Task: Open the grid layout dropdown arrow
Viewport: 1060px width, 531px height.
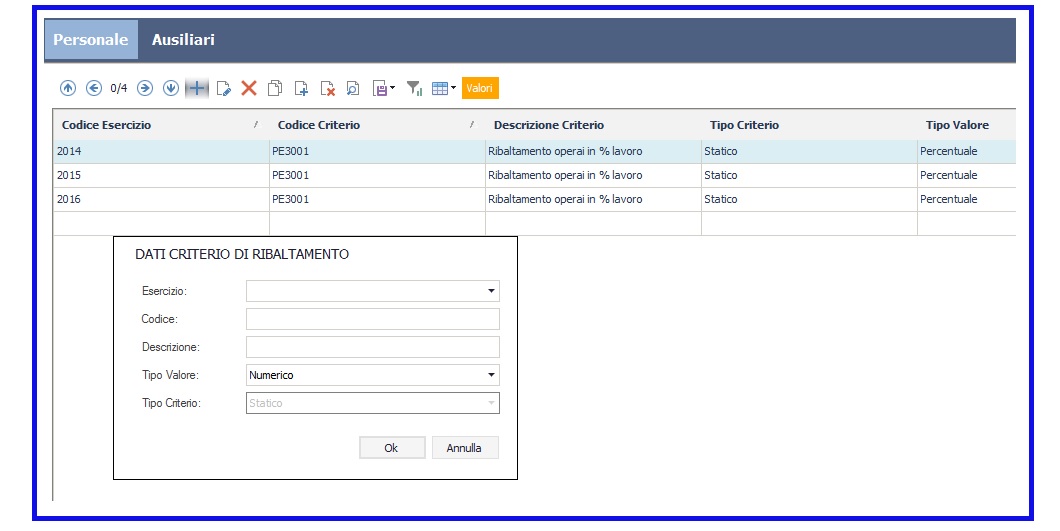Action: click(x=453, y=87)
